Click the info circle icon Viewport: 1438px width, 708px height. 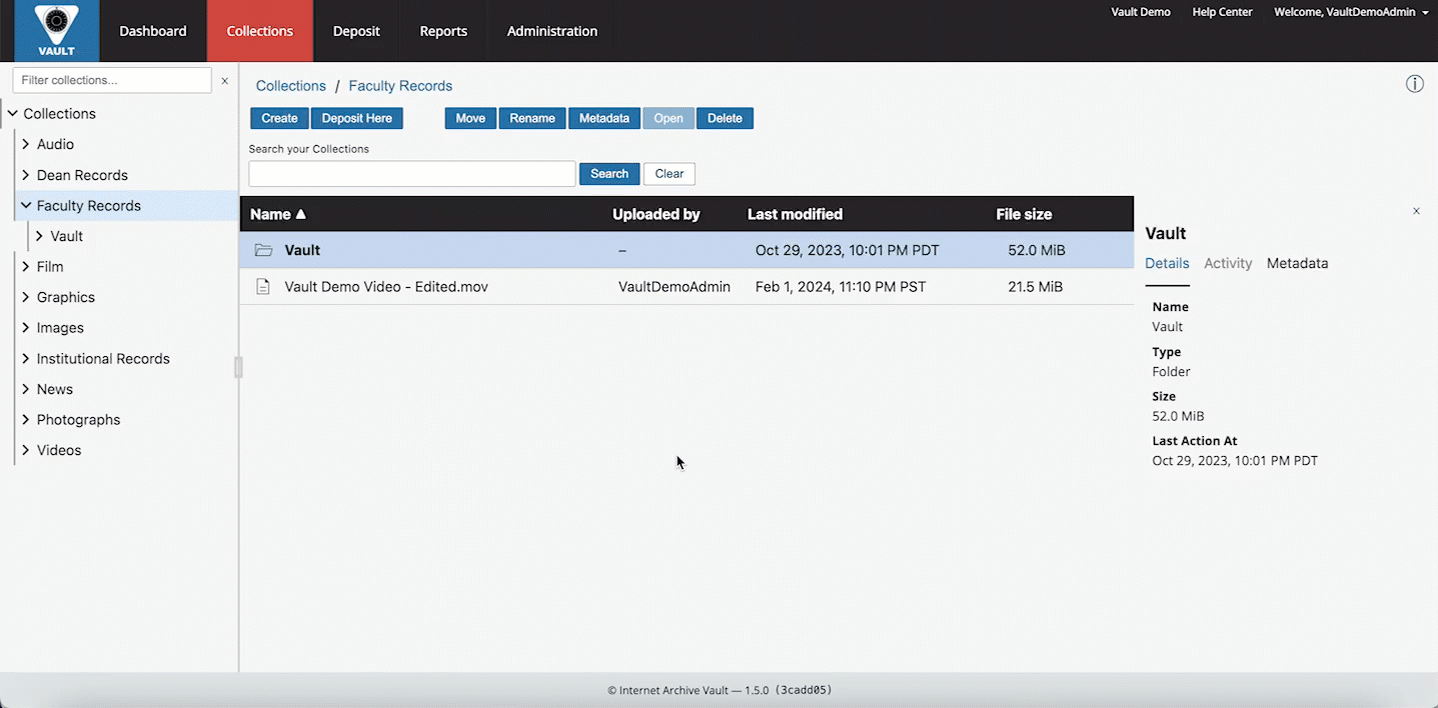pos(1414,84)
